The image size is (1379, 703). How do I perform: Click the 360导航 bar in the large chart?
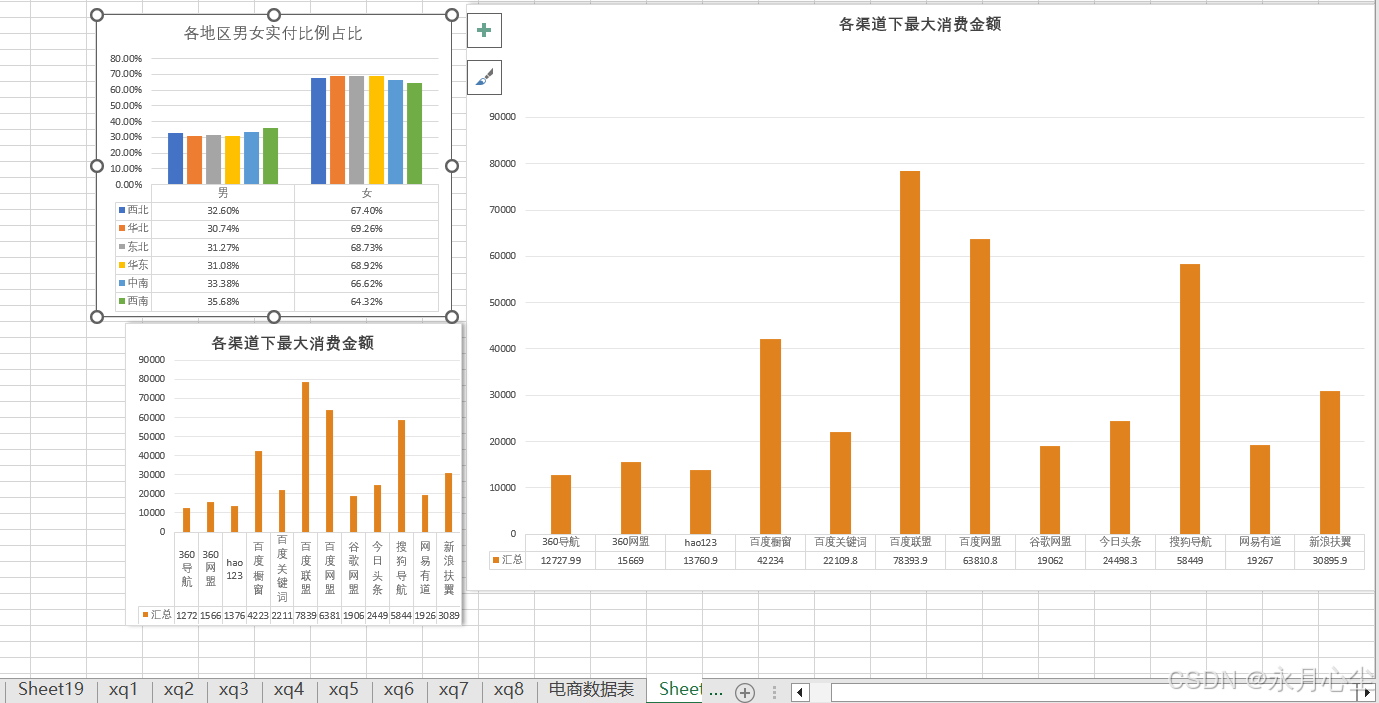pyautogui.click(x=560, y=504)
